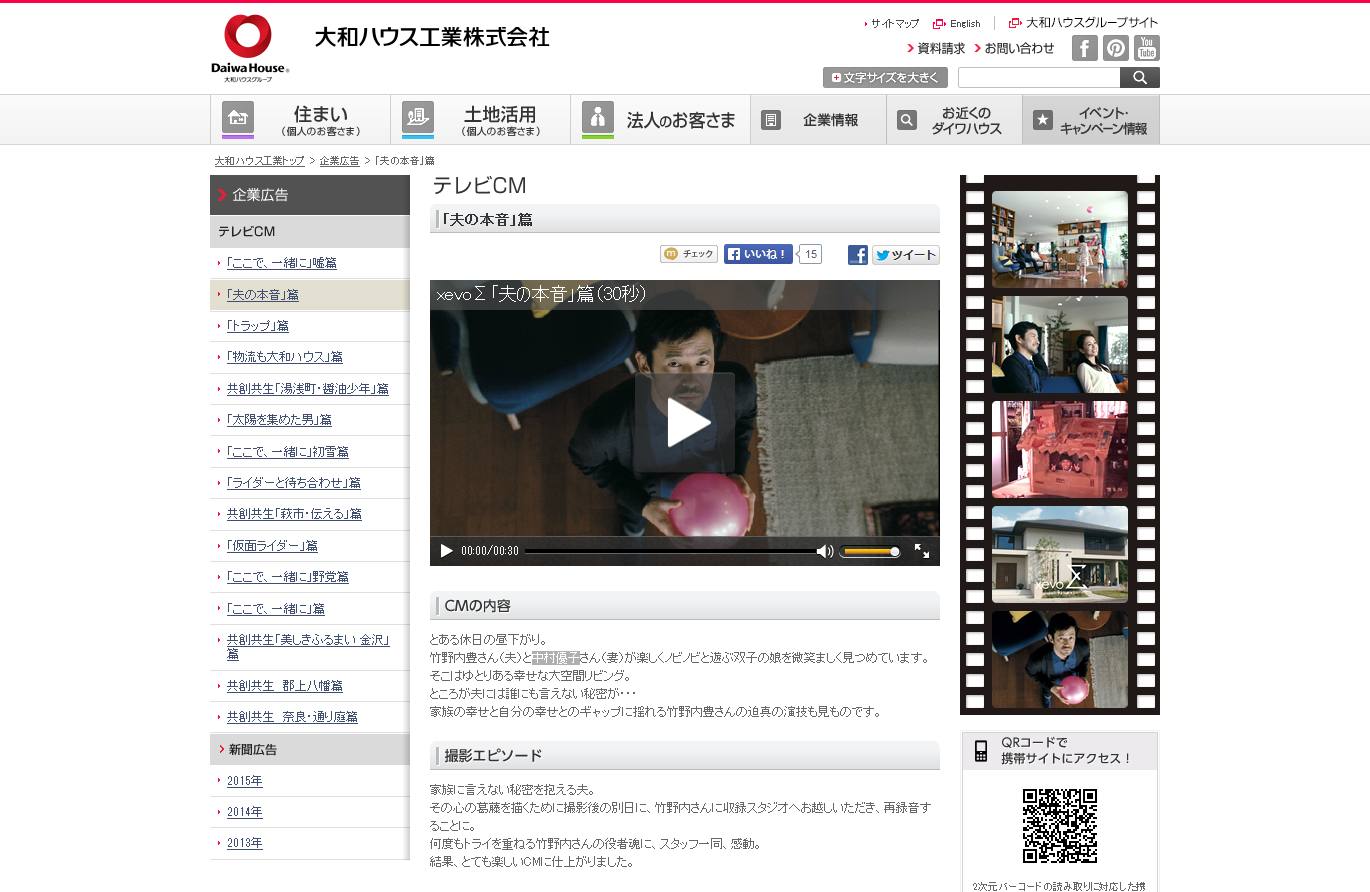Open the イベント・キャンペーン情報 tab

point(1091,120)
